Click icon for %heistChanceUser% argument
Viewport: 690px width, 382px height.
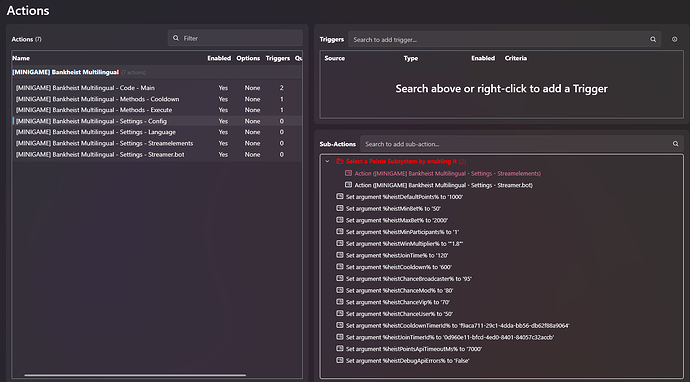coord(340,314)
